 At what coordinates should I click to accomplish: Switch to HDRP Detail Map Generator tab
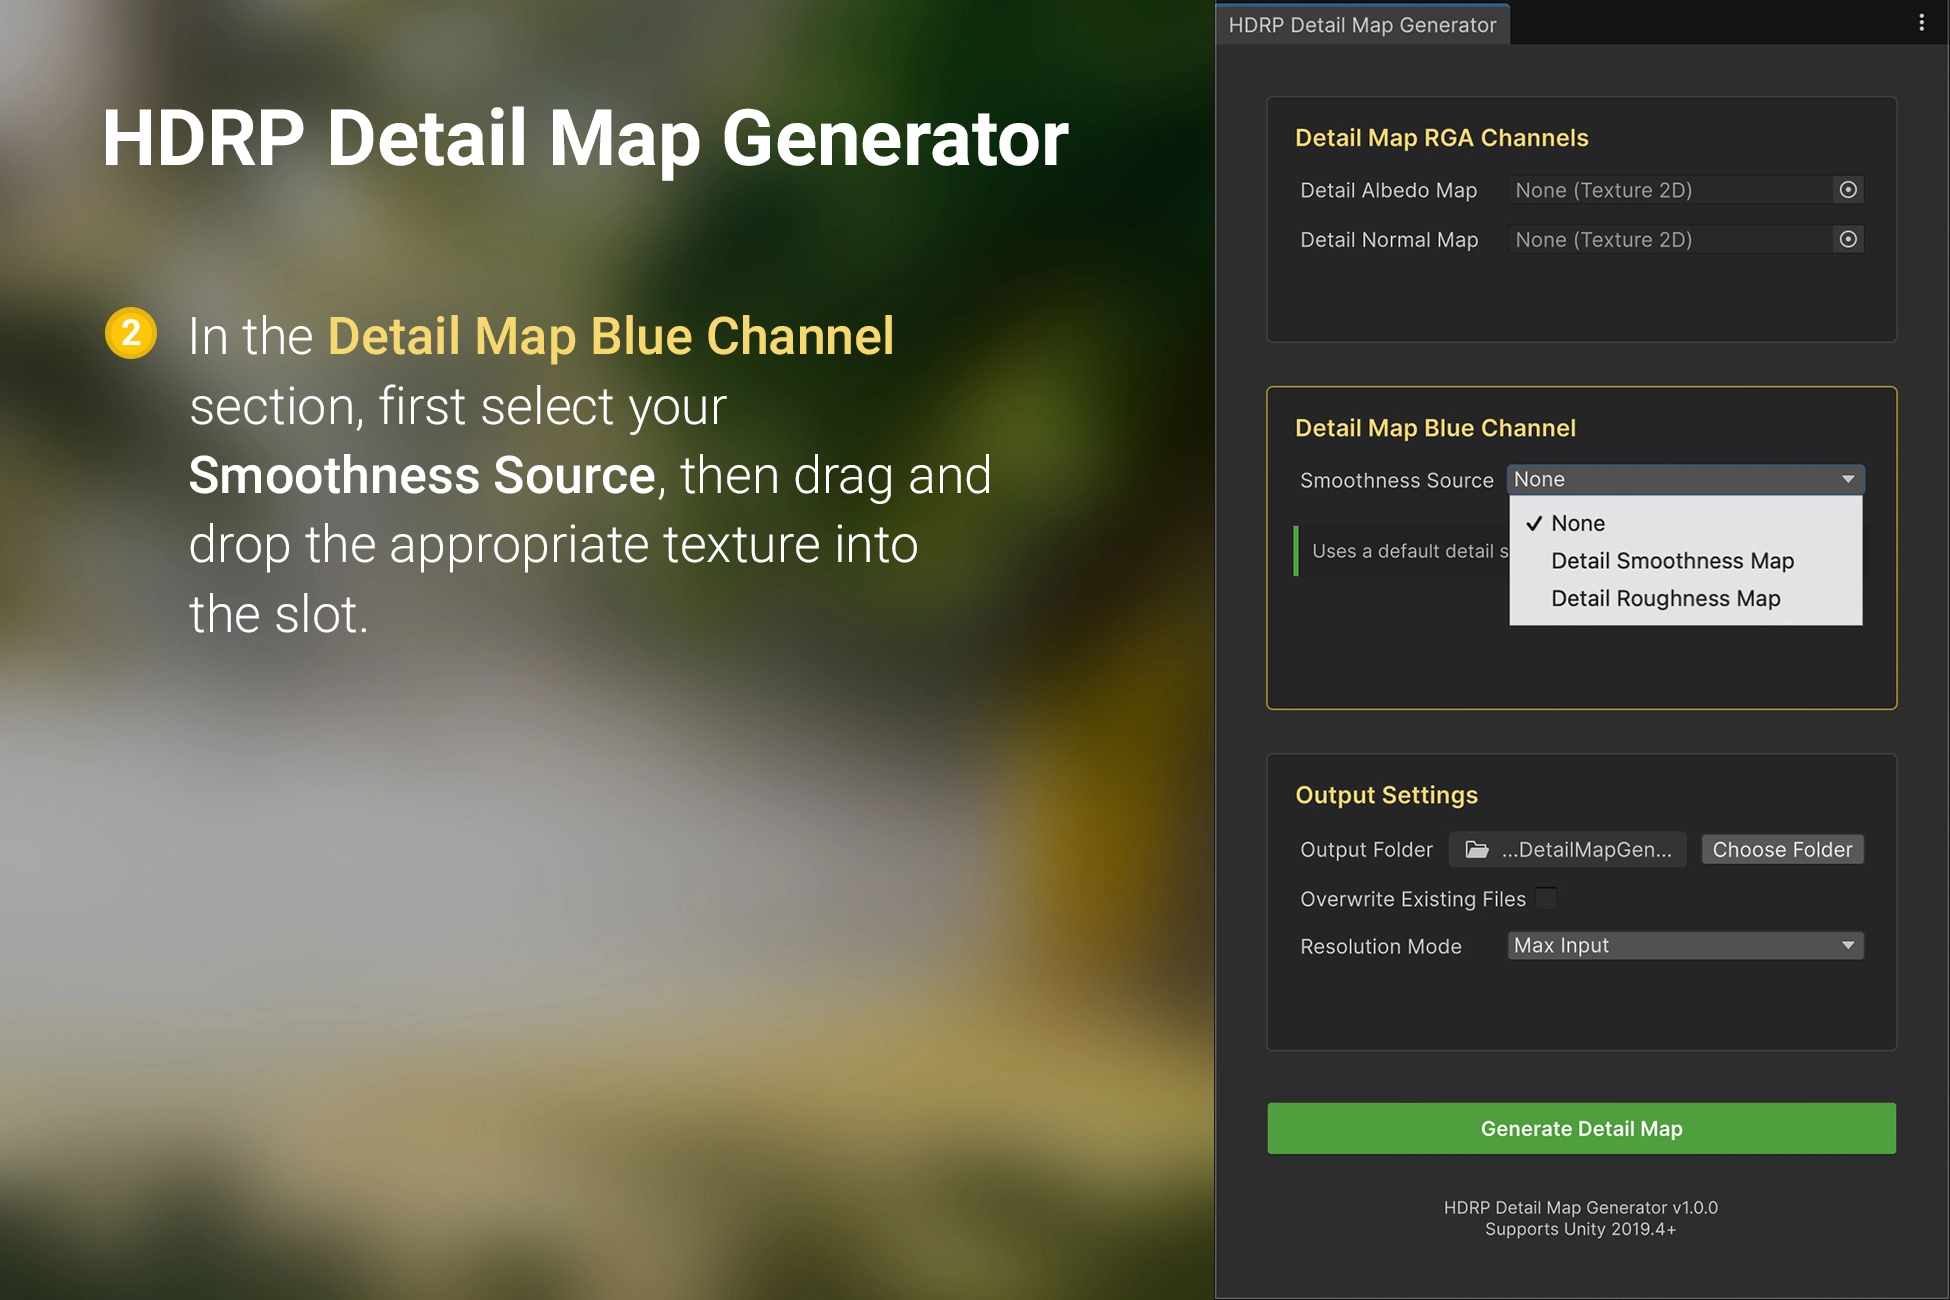point(1362,25)
